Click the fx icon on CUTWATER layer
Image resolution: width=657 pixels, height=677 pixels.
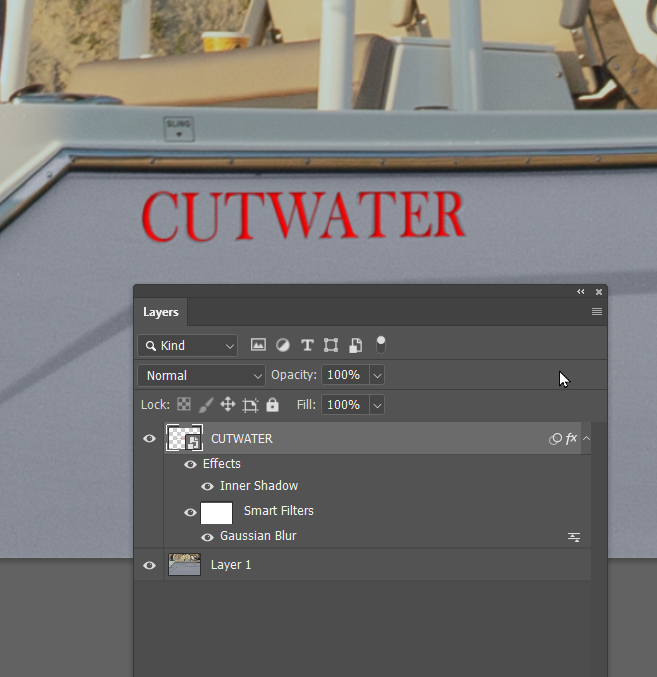(x=571, y=438)
